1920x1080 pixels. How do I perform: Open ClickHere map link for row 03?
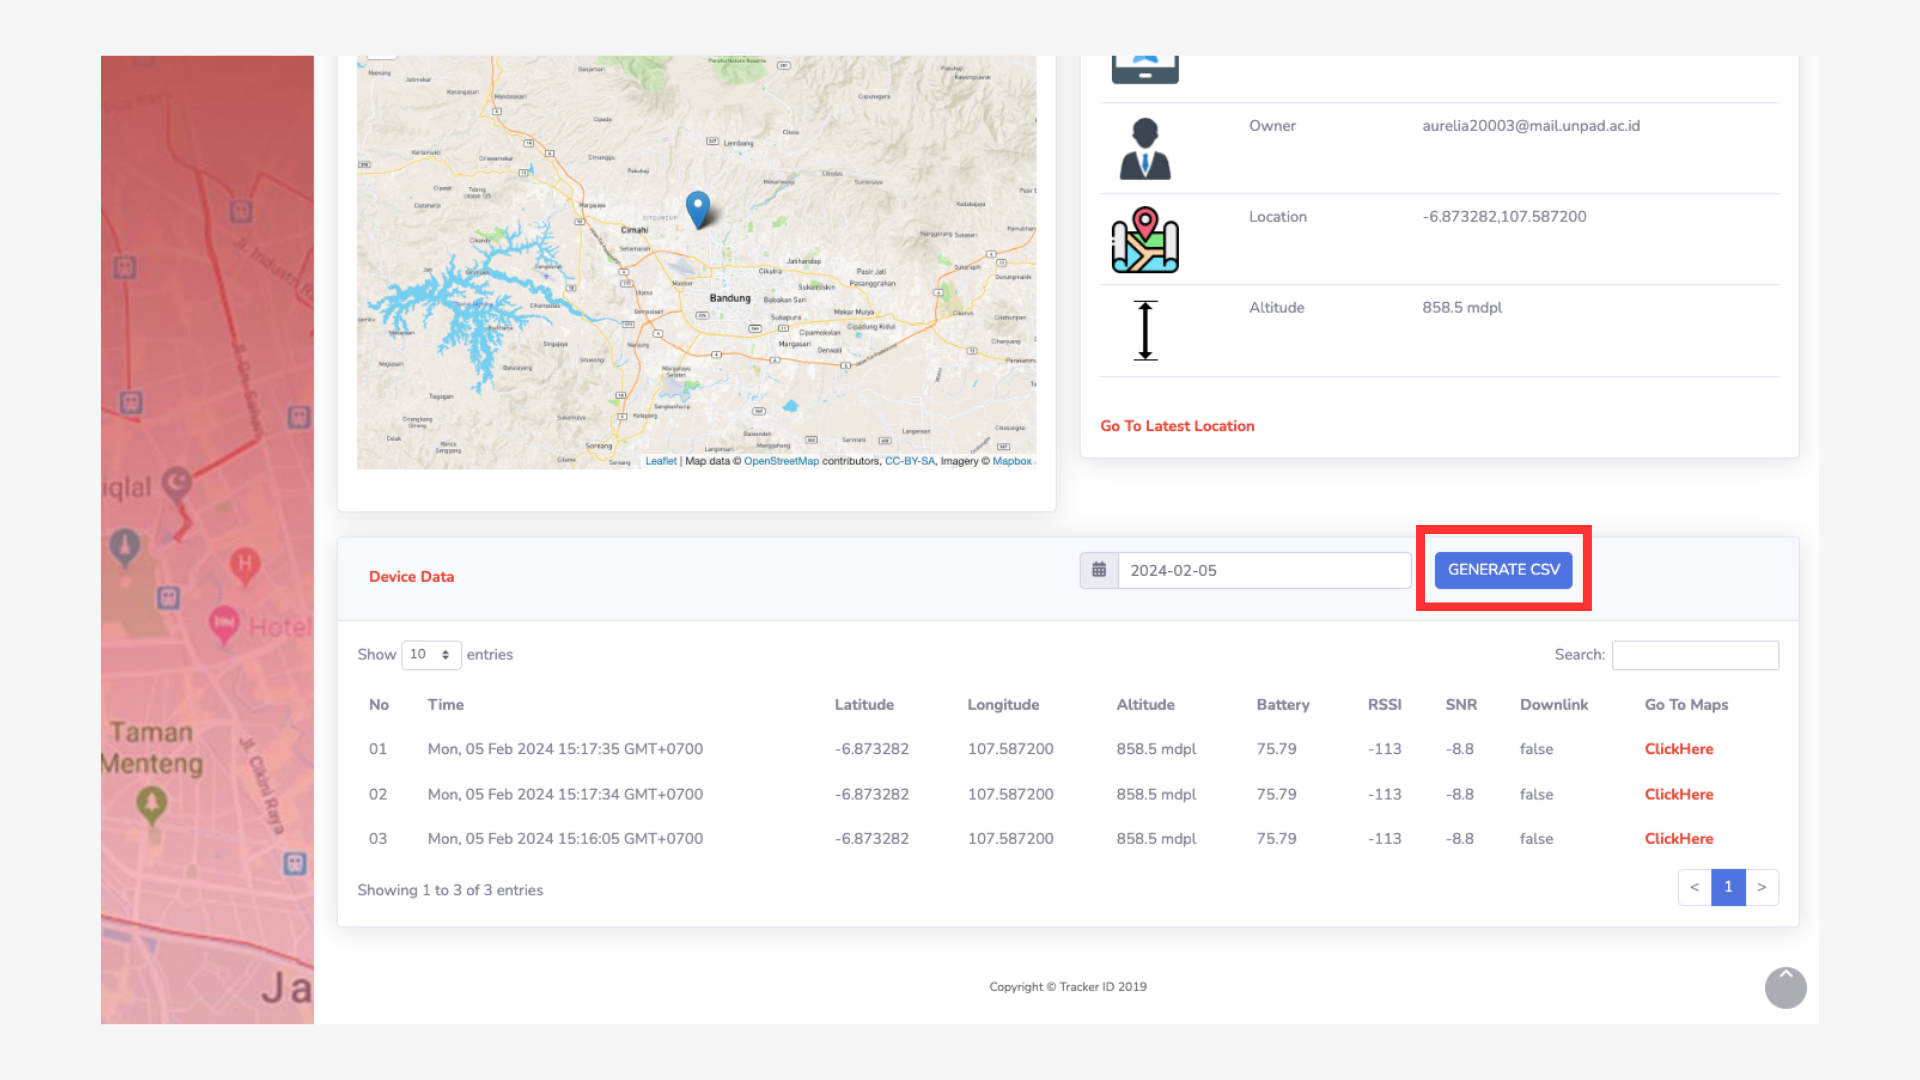(x=1678, y=839)
